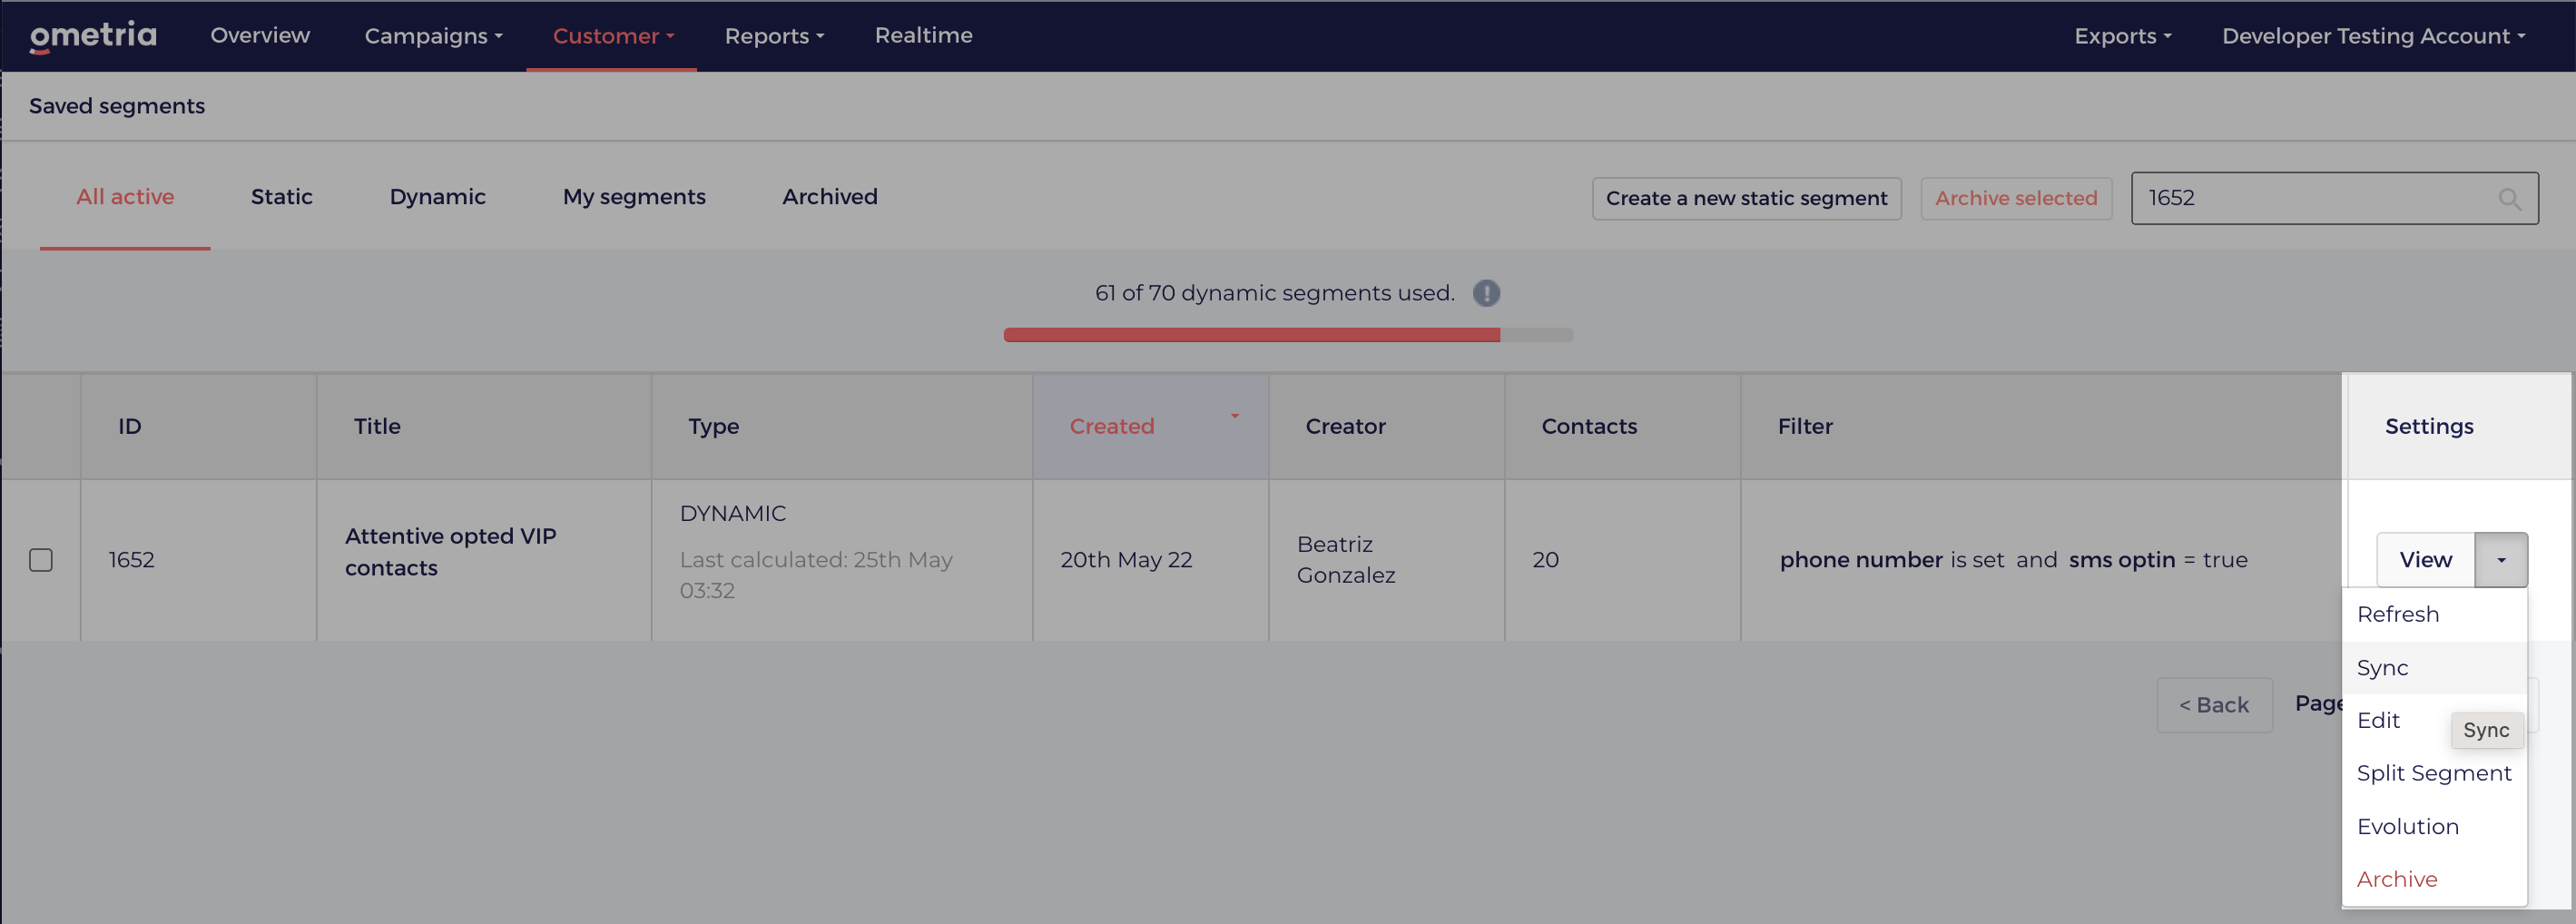Select the All active tab

125,197
